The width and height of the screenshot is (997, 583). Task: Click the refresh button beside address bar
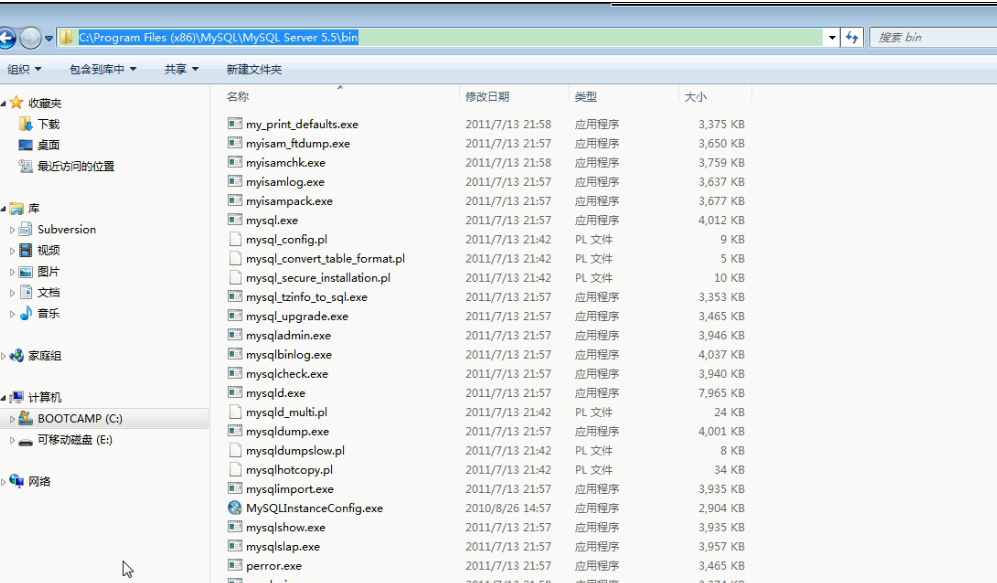[x=852, y=38]
